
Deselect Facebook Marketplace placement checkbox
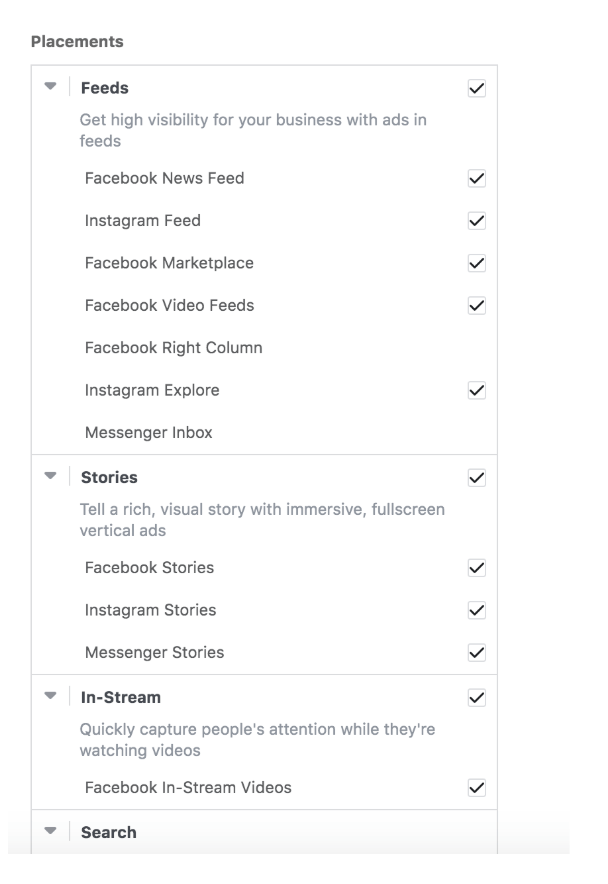[x=476, y=264]
